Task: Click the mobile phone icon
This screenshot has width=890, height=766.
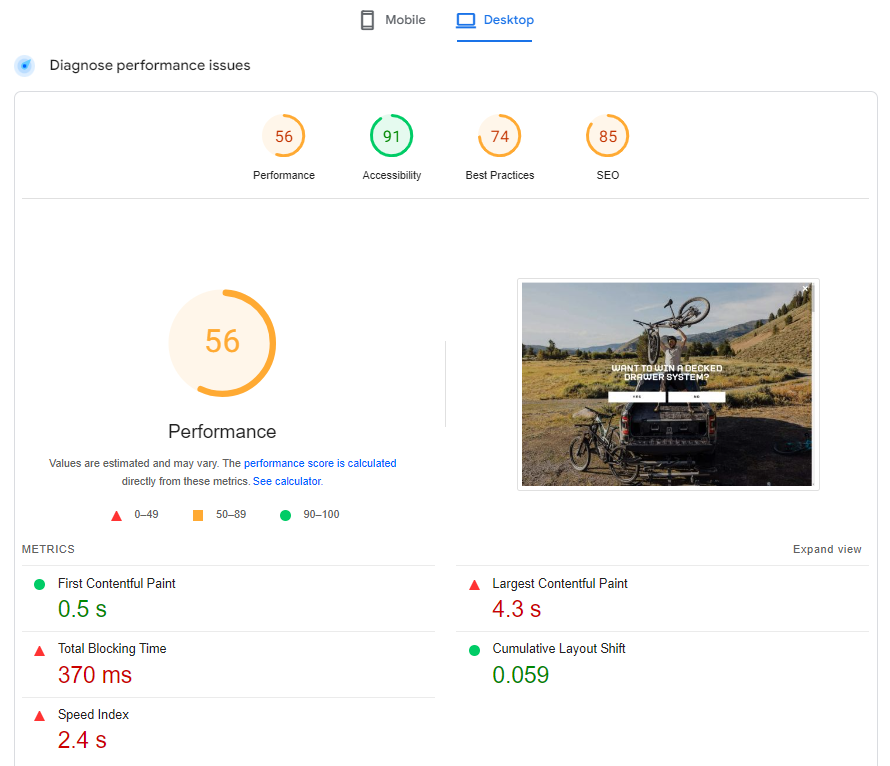Action: click(368, 20)
